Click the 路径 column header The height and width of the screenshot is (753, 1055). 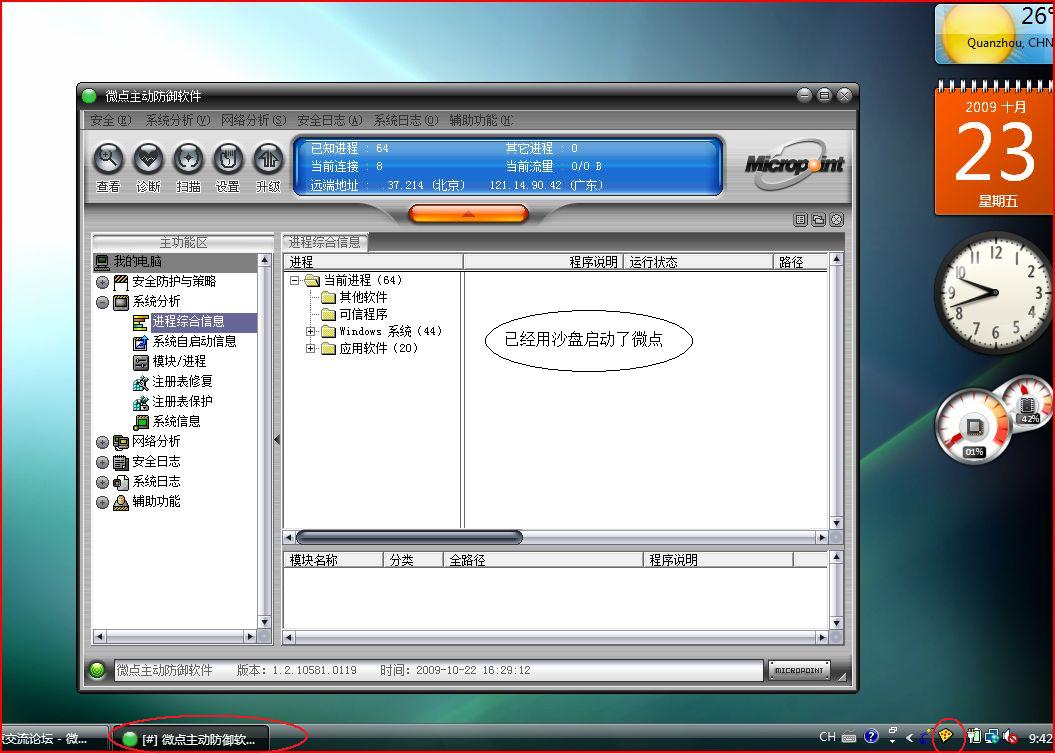(x=801, y=262)
